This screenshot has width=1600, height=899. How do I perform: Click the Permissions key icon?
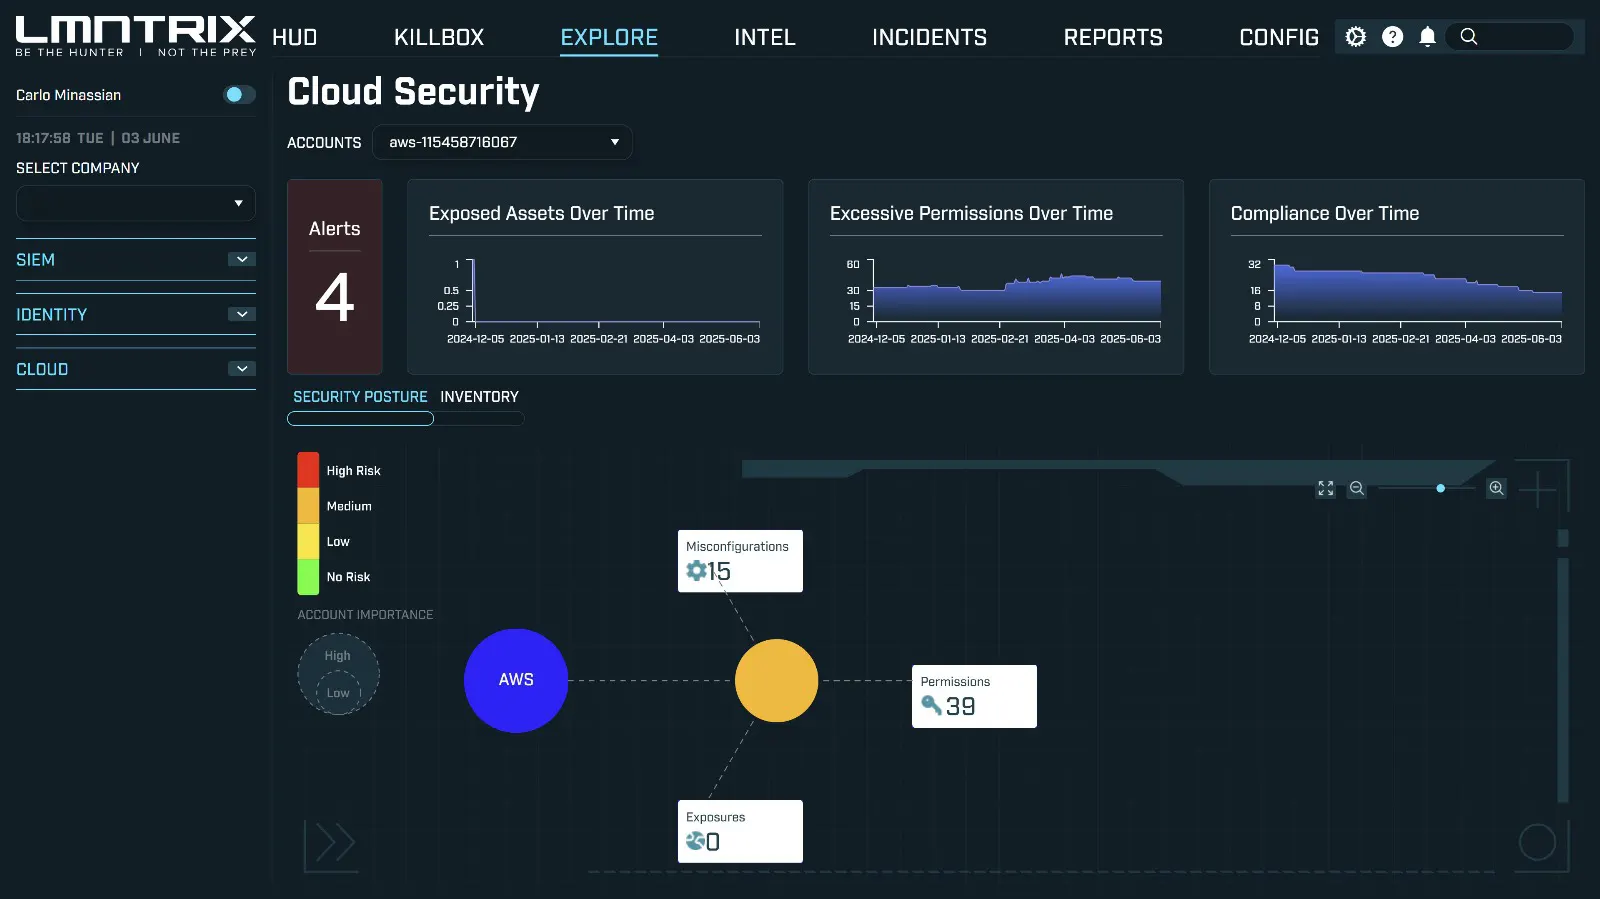tap(931, 705)
